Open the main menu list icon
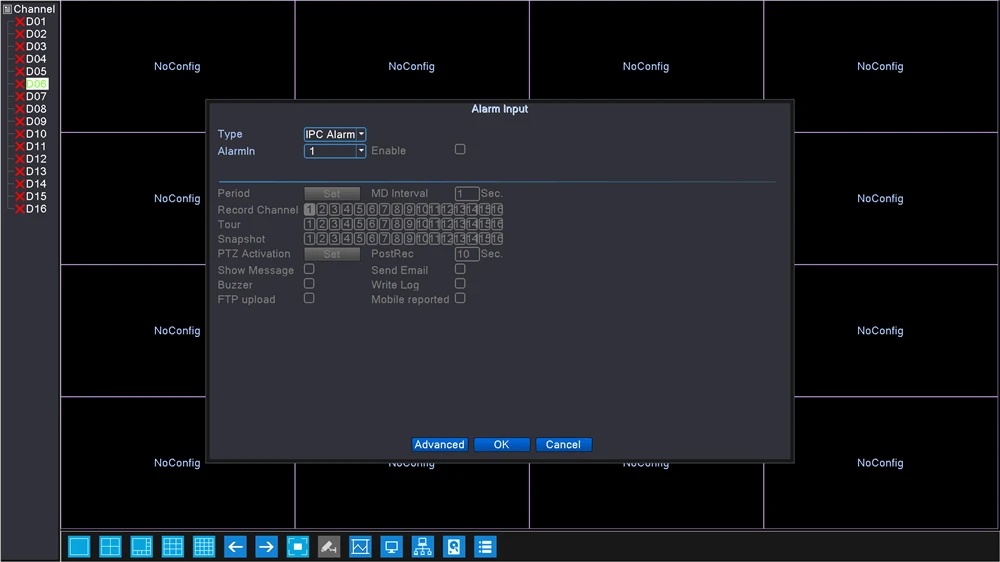 coord(485,547)
